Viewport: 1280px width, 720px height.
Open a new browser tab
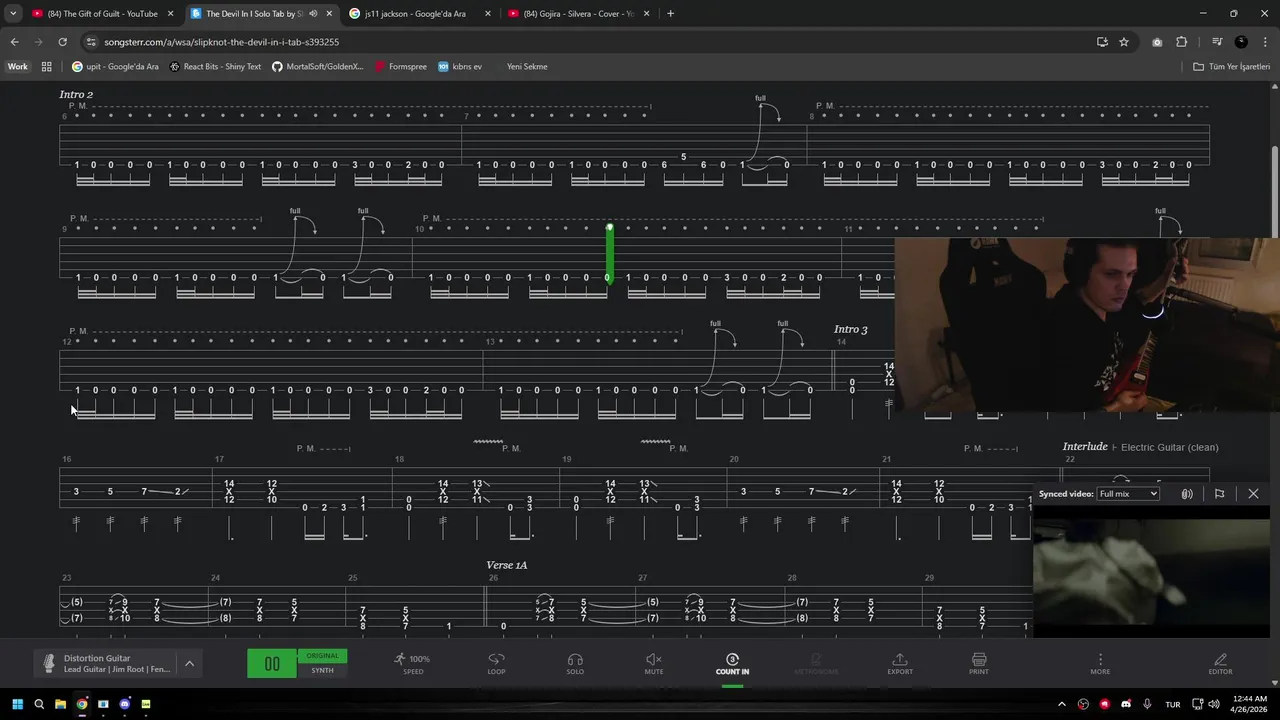pos(670,14)
